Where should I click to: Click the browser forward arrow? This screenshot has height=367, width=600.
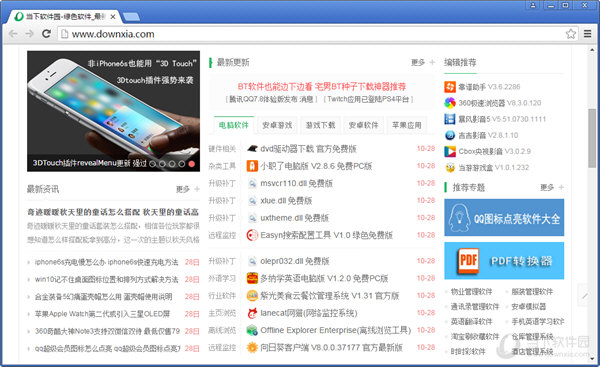click(x=29, y=34)
